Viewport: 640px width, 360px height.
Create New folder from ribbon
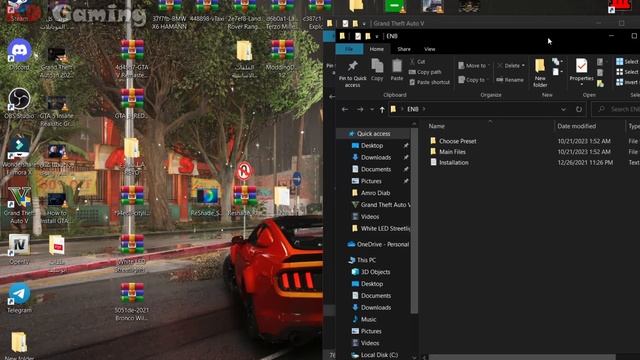(540, 73)
